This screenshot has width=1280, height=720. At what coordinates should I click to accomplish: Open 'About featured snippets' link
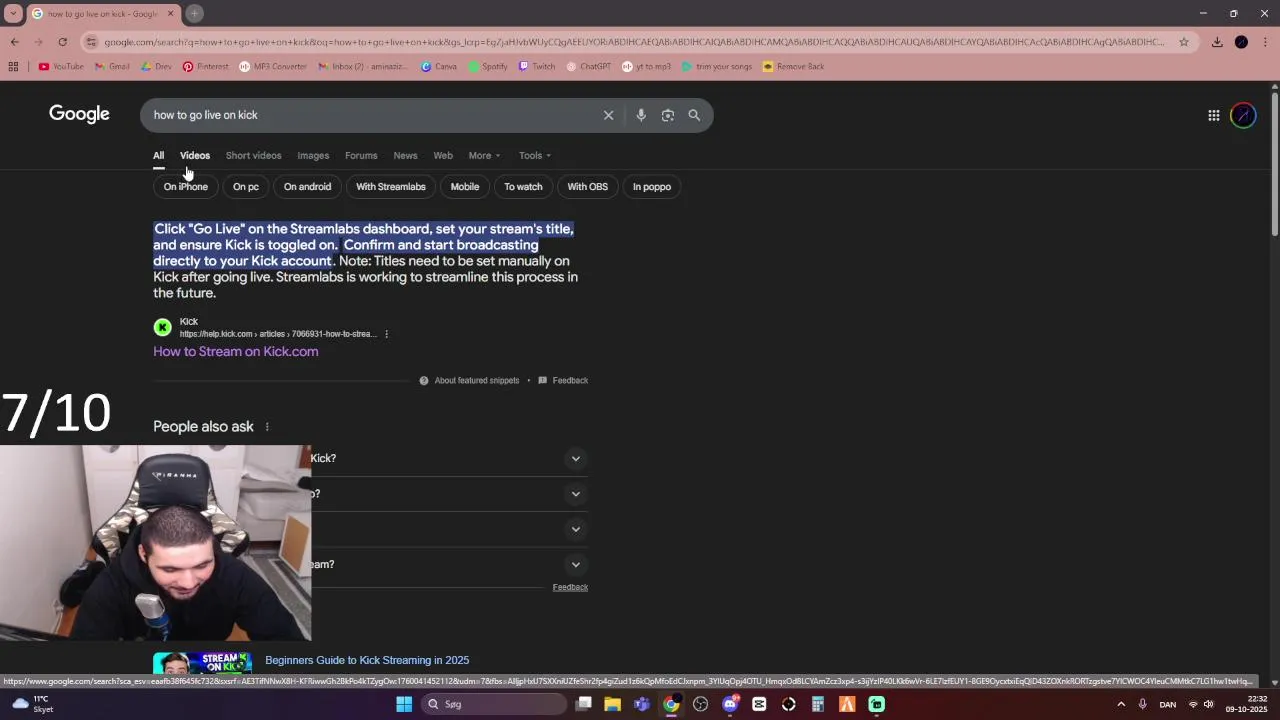[469, 381]
